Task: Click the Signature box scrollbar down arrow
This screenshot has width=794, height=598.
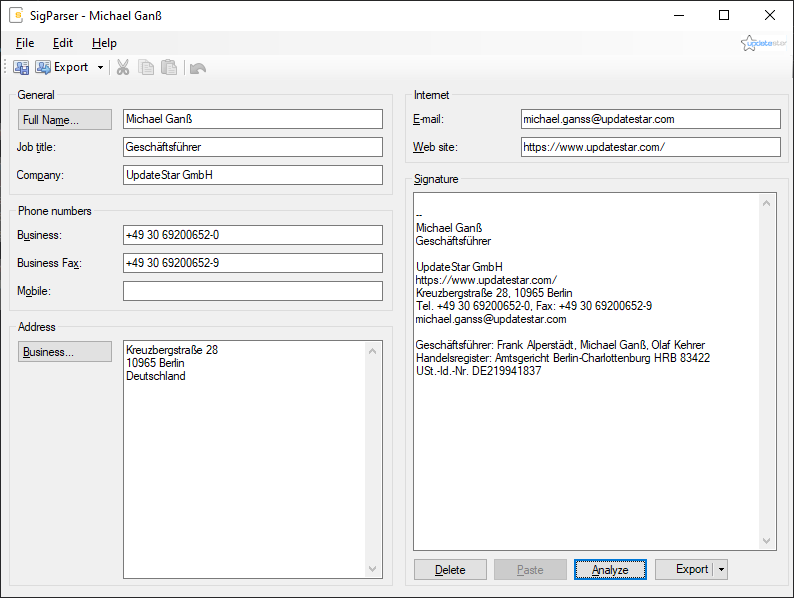Action: (x=768, y=542)
